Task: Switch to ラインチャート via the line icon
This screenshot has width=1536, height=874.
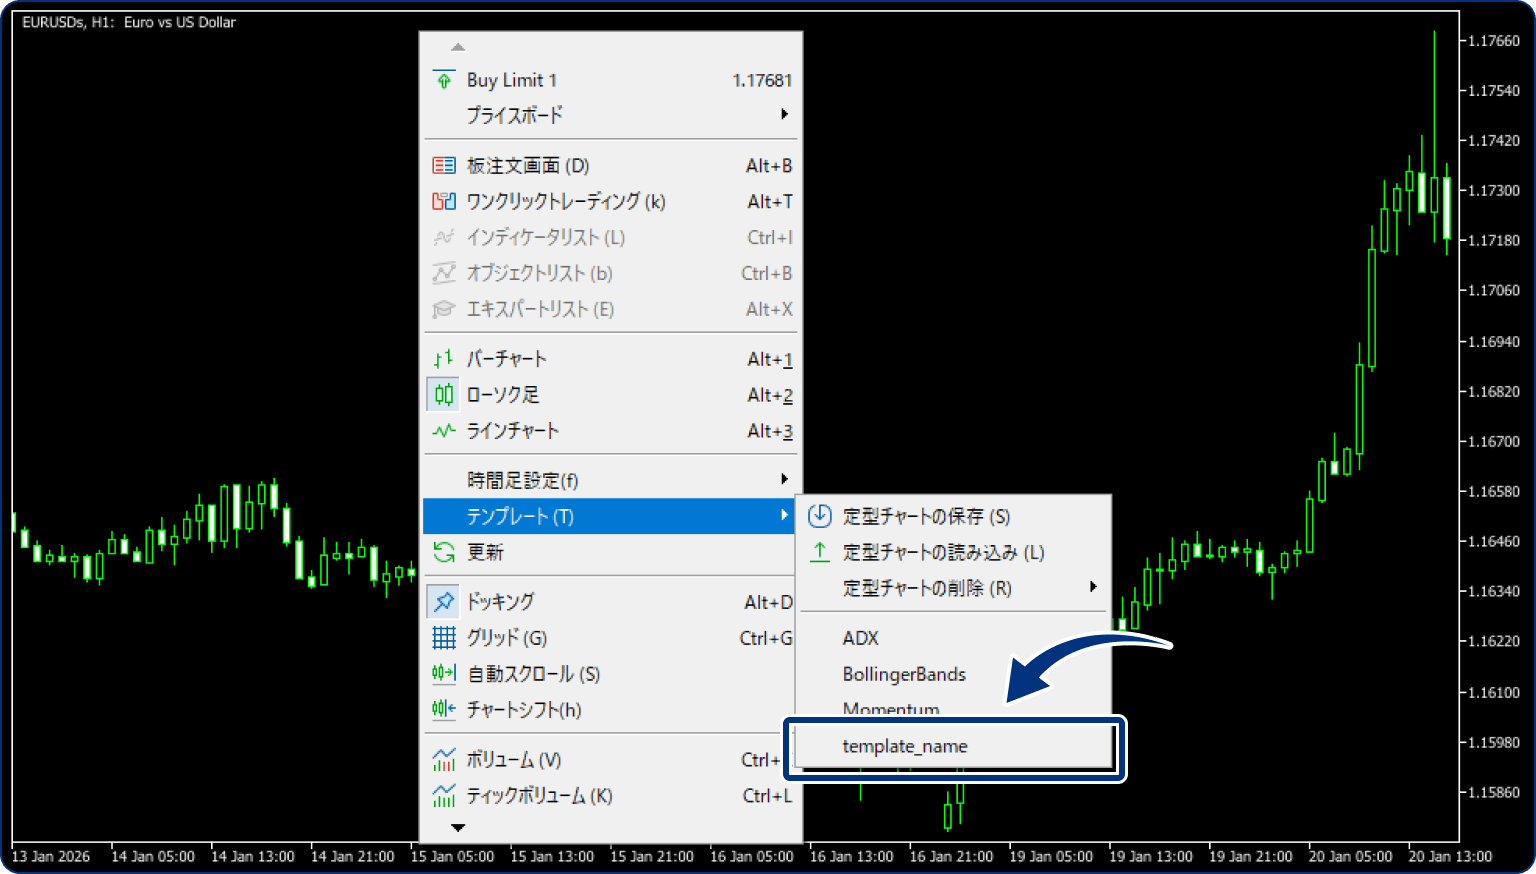Action: 443,430
